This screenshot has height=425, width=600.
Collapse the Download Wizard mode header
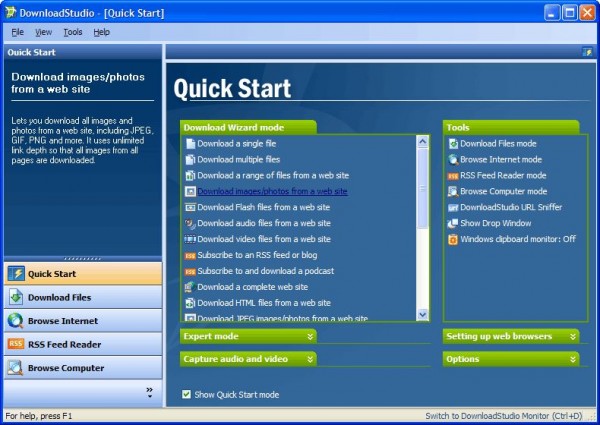248,127
